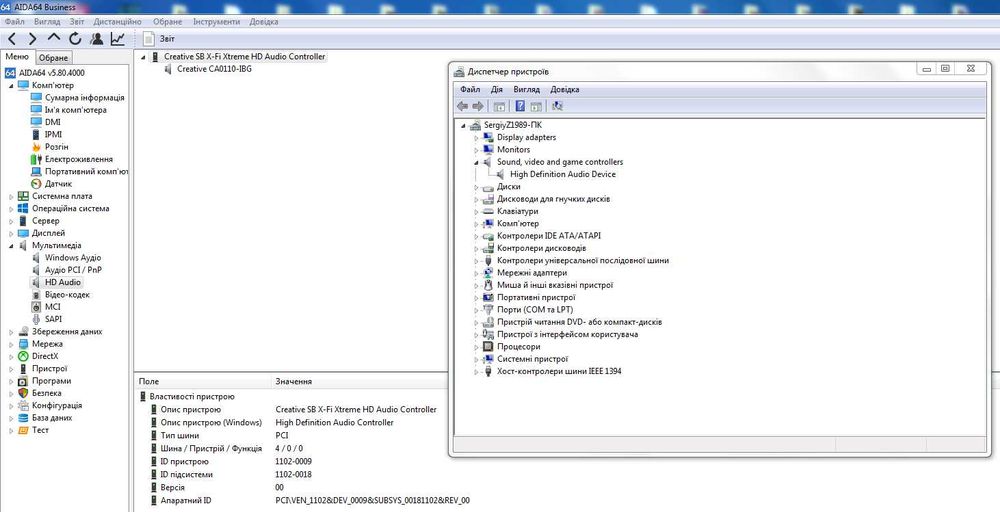Switch to the Обране tab

tap(54, 57)
